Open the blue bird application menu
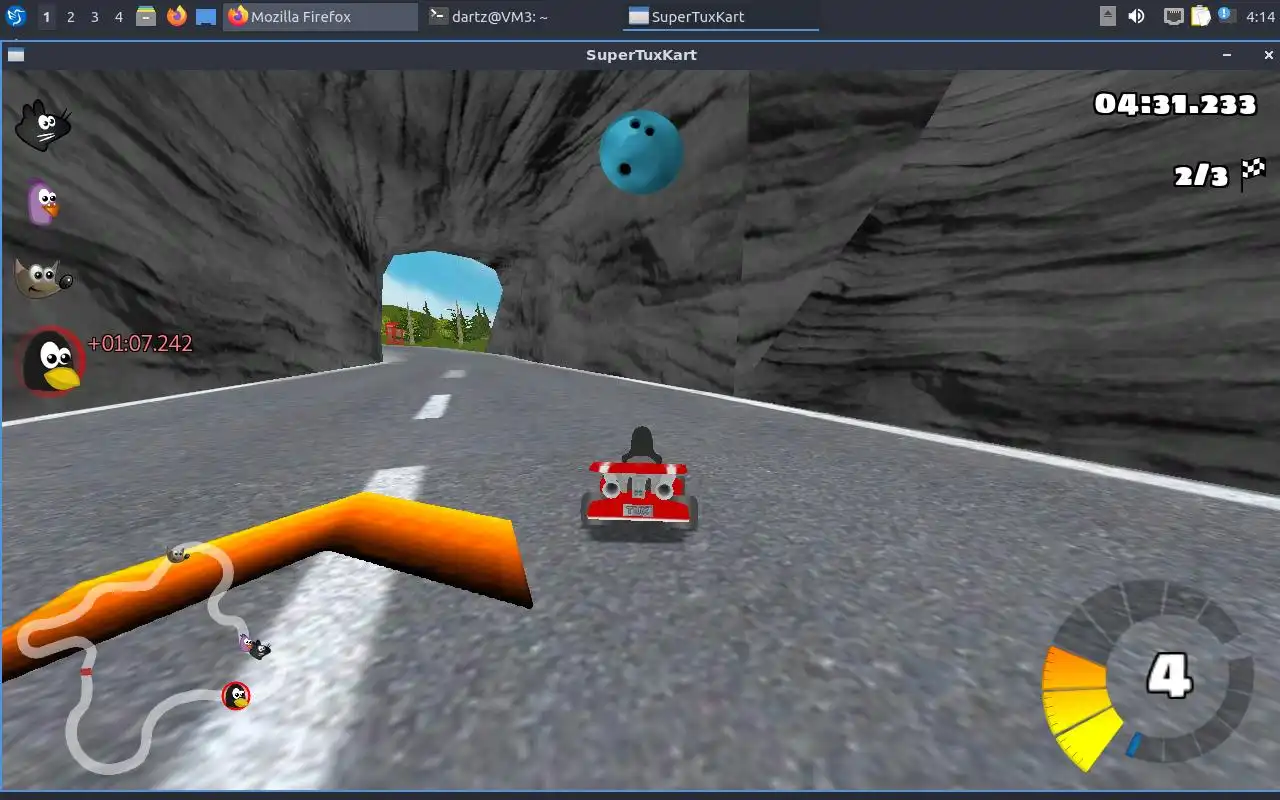This screenshot has width=1280, height=800. [16, 16]
